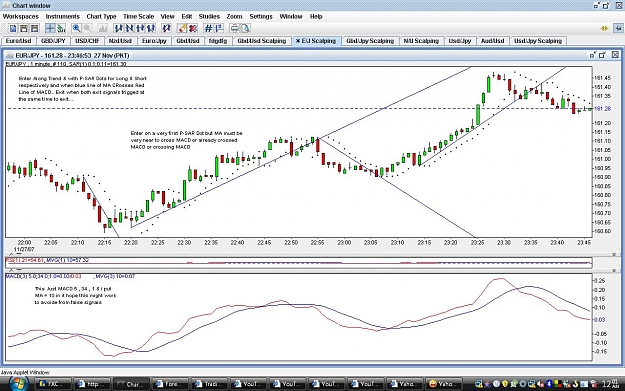Viewport: 625px width, 391px height.
Task: Click the new chart document icon
Action: click(13, 28)
